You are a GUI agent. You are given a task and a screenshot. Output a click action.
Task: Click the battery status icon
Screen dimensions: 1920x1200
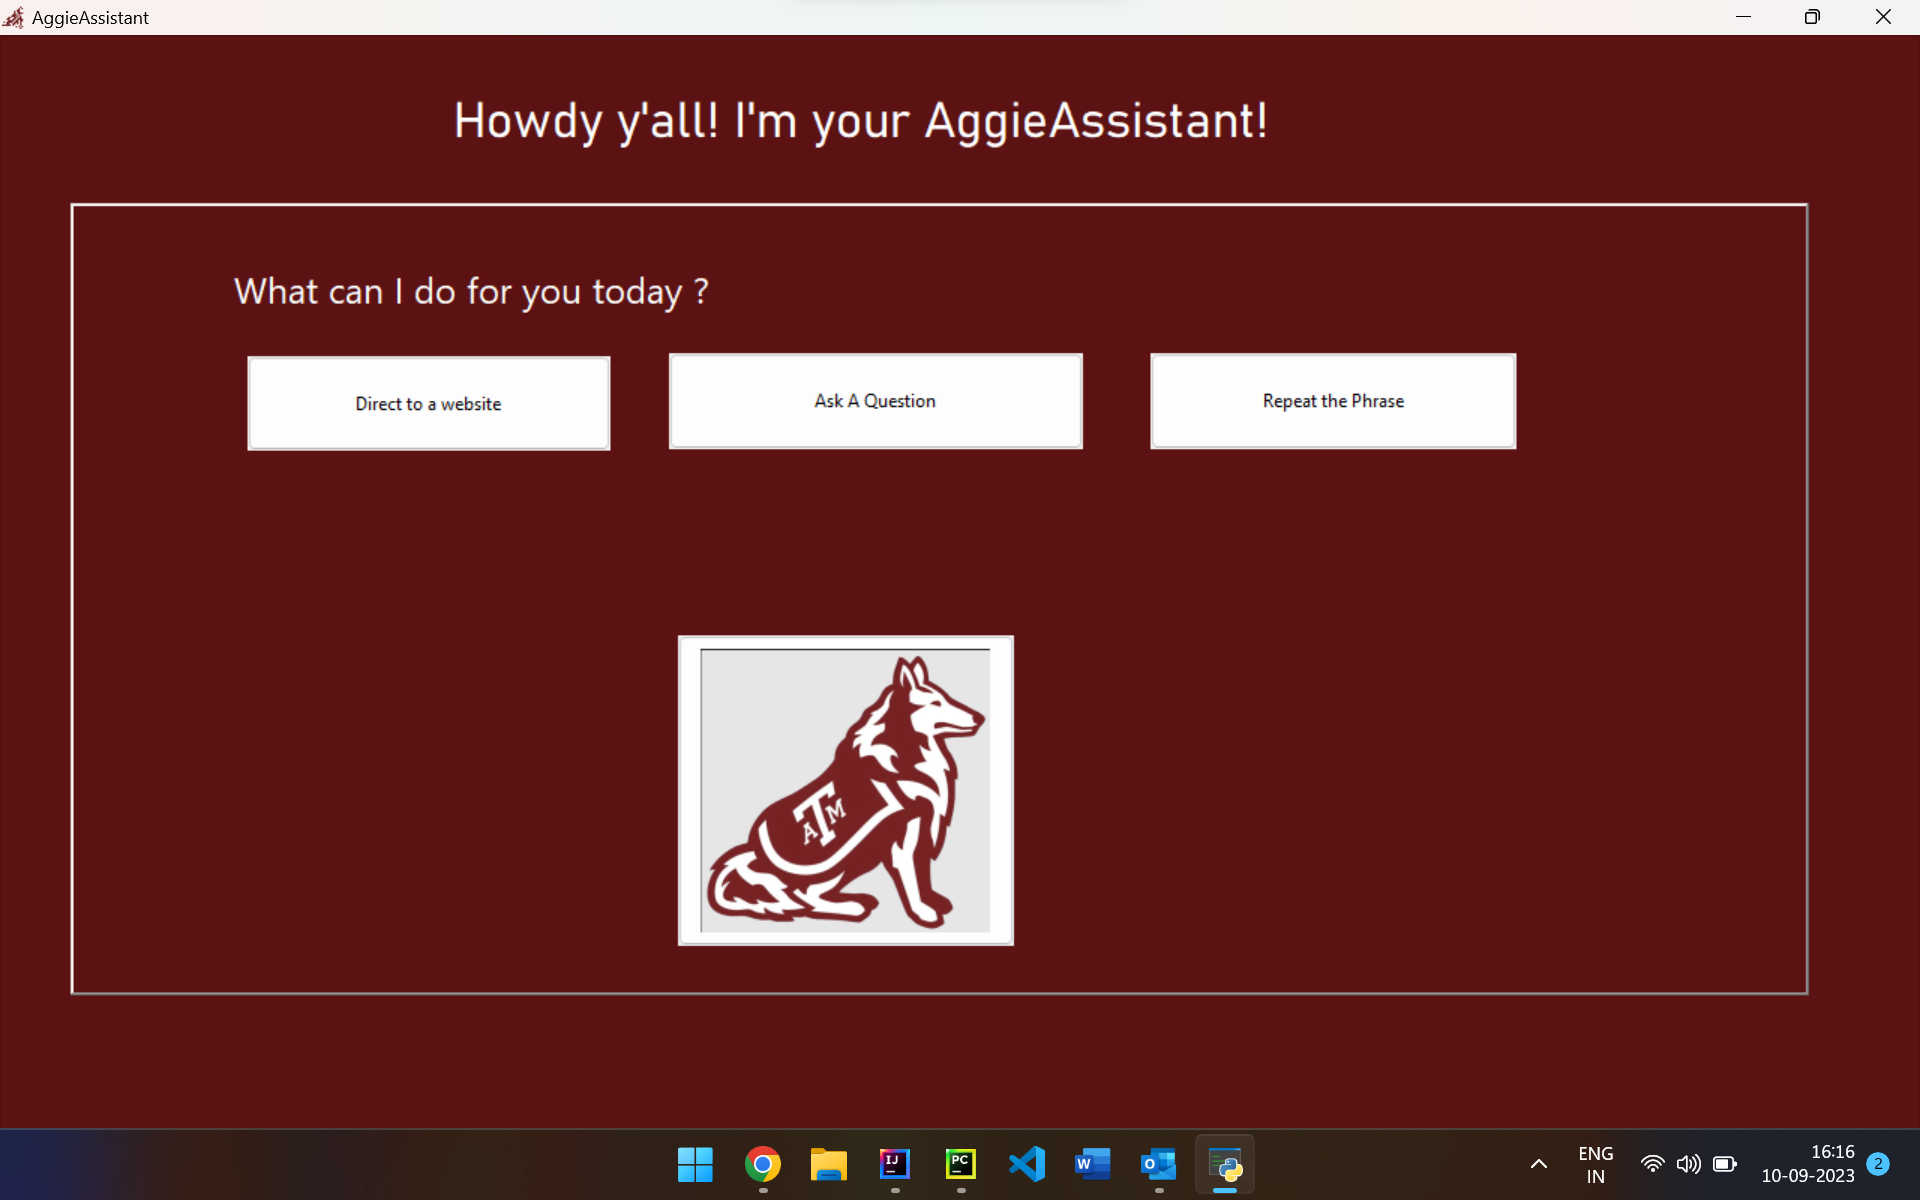coord(1724,1164)
